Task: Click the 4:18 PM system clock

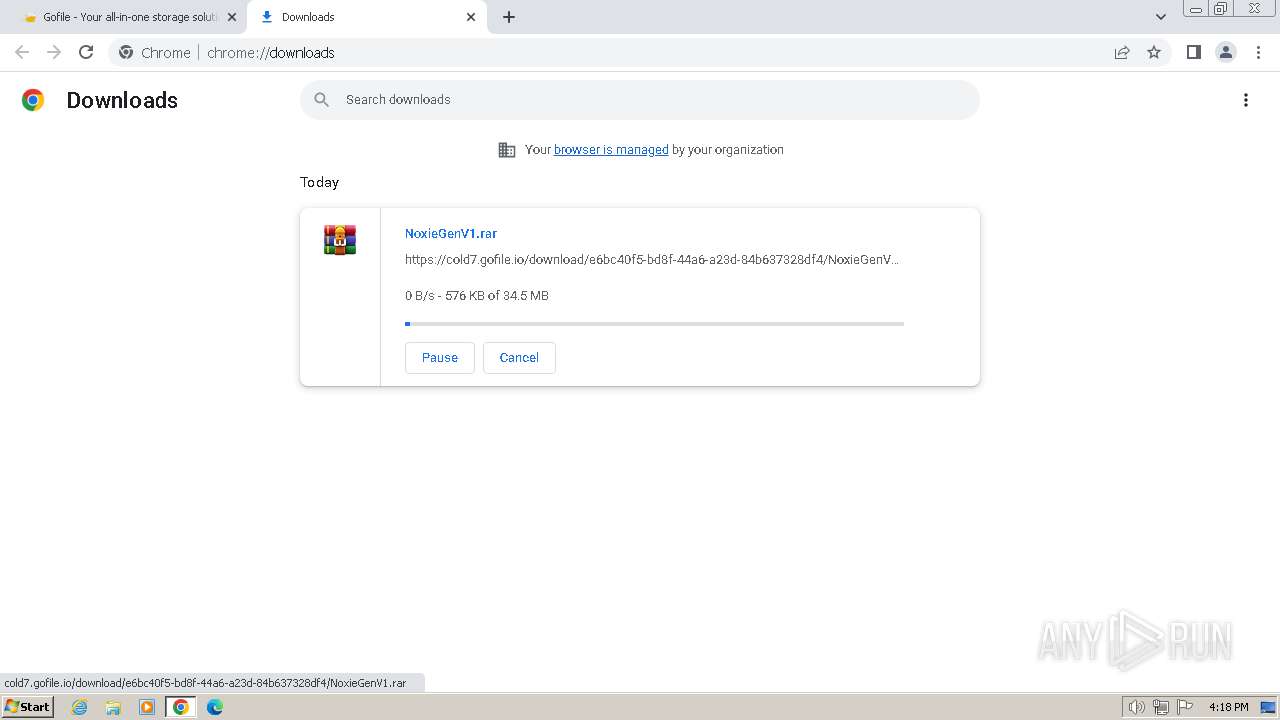Action: point(1228,707)
